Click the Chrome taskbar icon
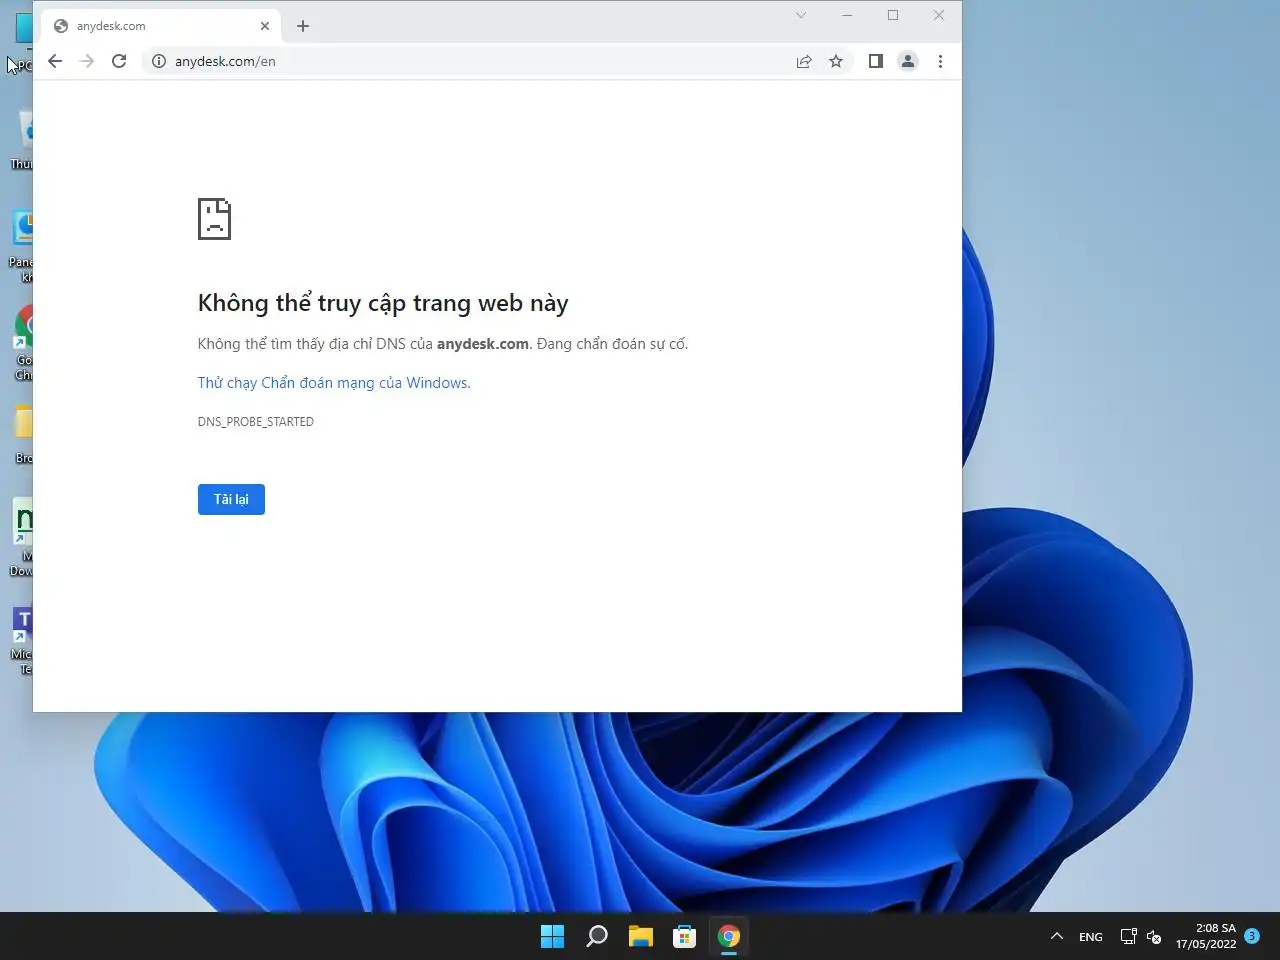The image size is (1280, 960). 729,936
